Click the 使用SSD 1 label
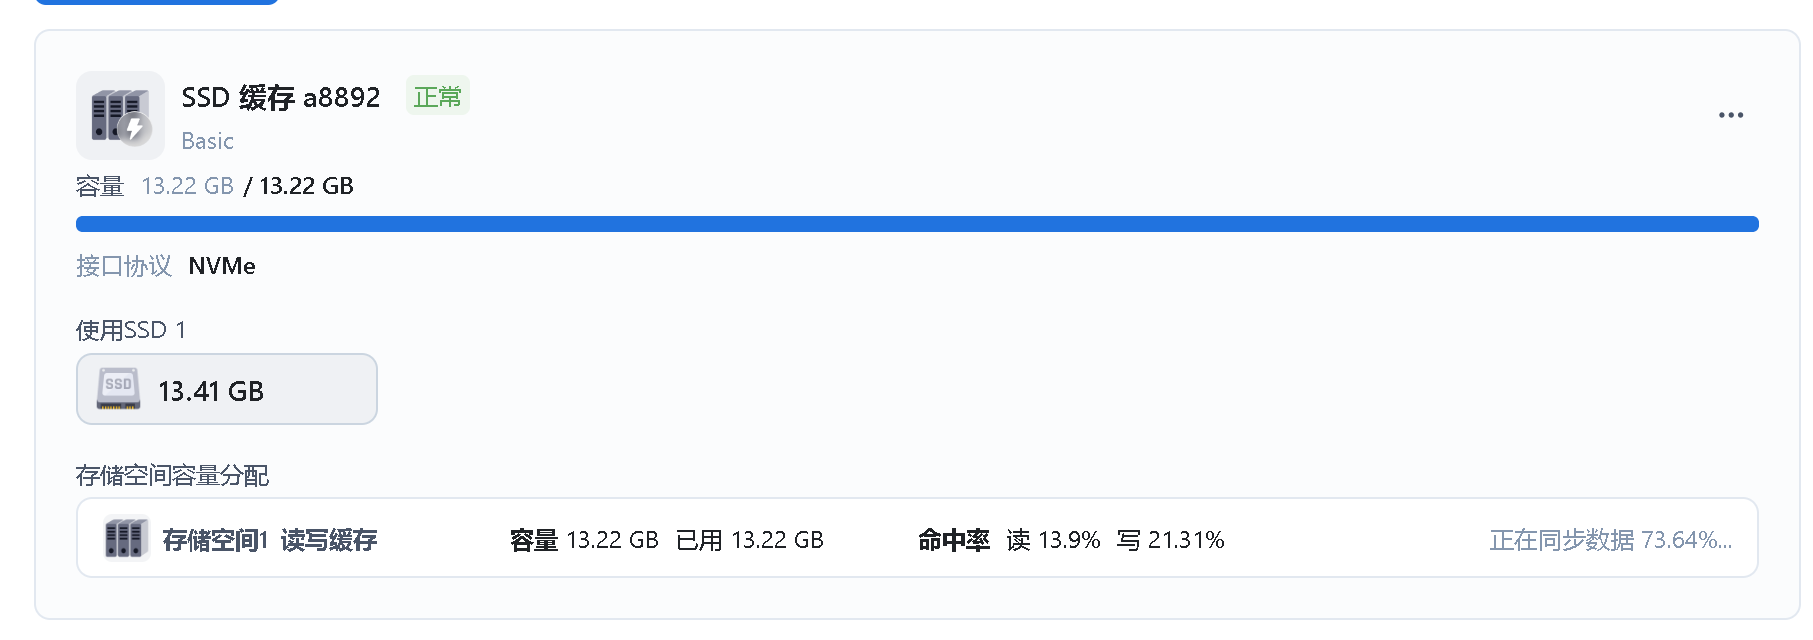1813x640 pixels. (x=131, y=330)
